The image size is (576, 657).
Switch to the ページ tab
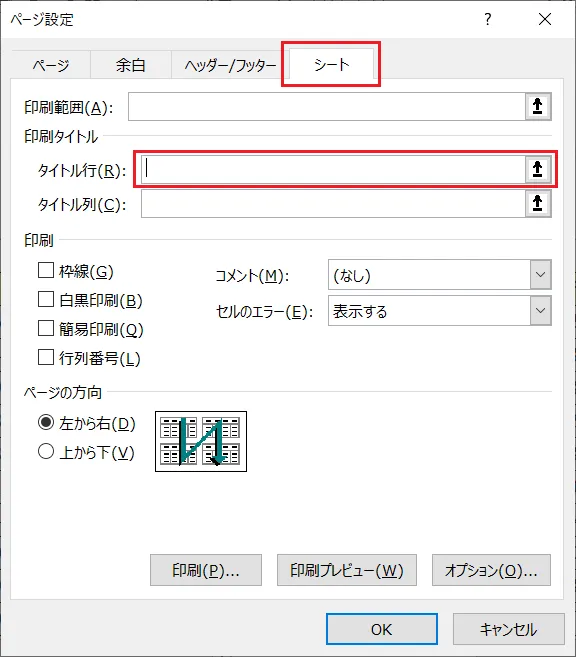click(x=51, y=65)
